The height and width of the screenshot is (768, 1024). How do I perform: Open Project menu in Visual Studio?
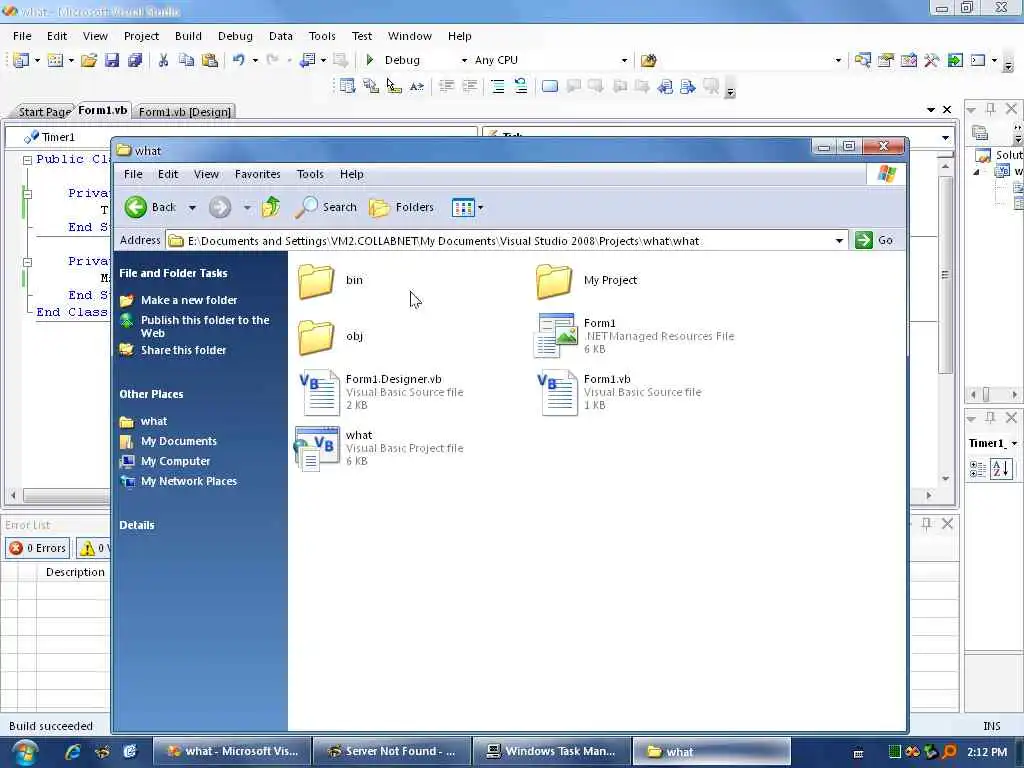click(141, 36)
